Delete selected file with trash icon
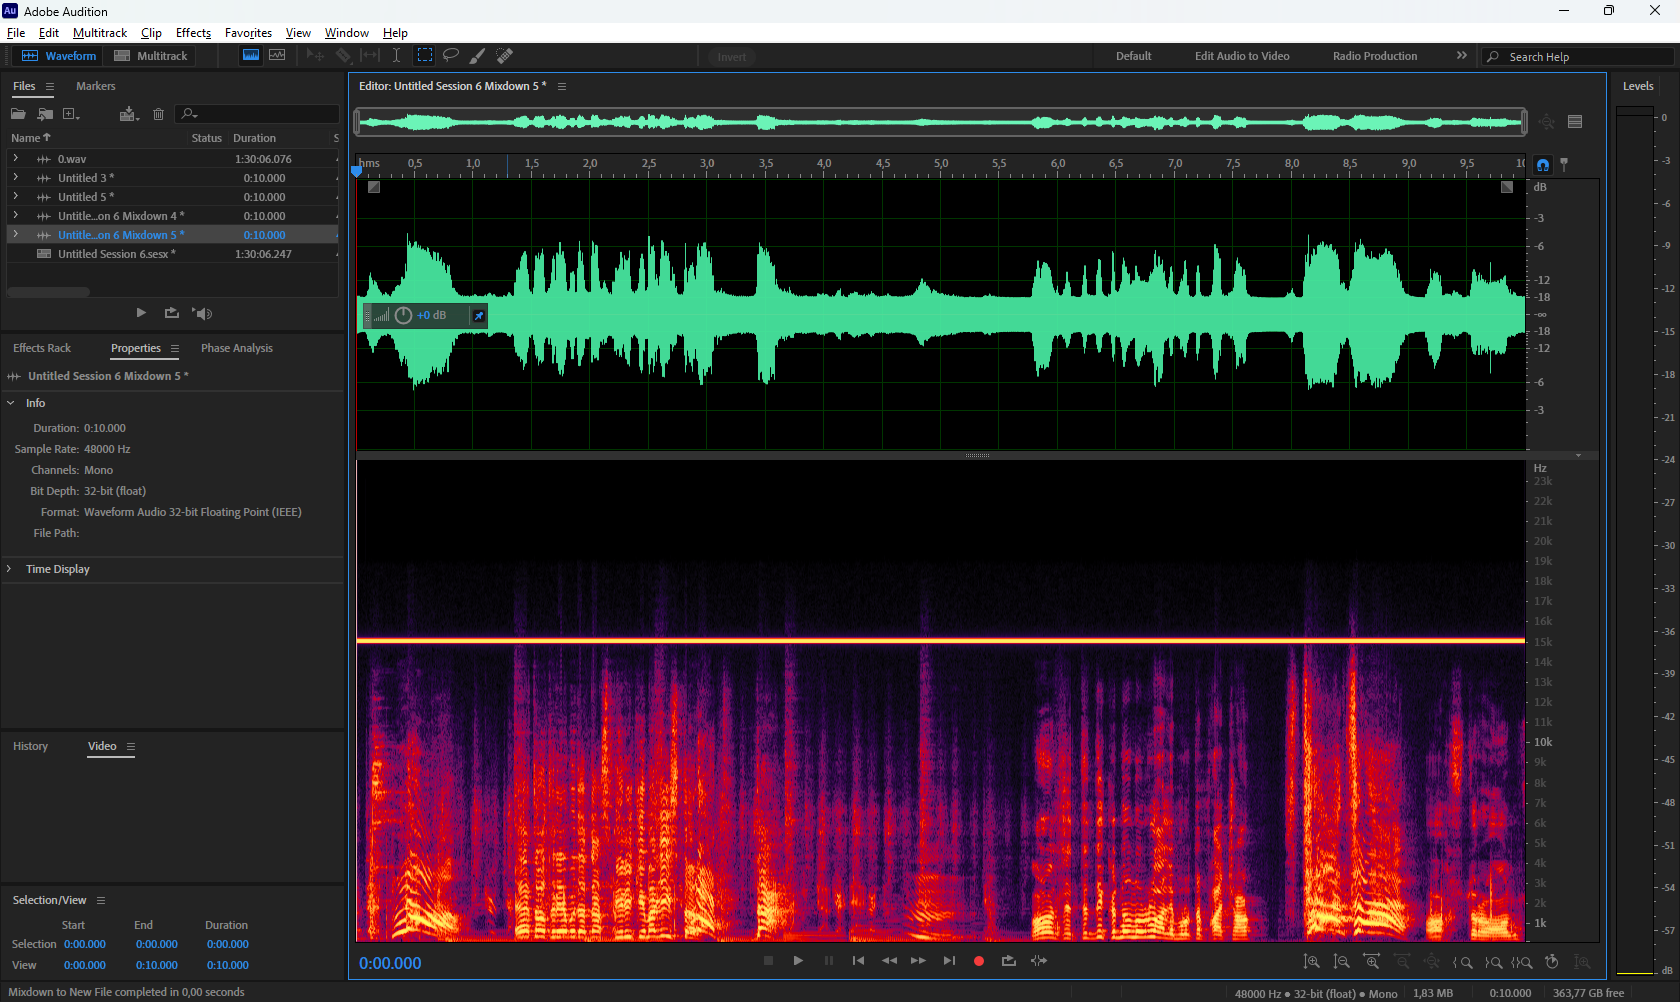The image size is (1680, 1002). click(158, 114)
